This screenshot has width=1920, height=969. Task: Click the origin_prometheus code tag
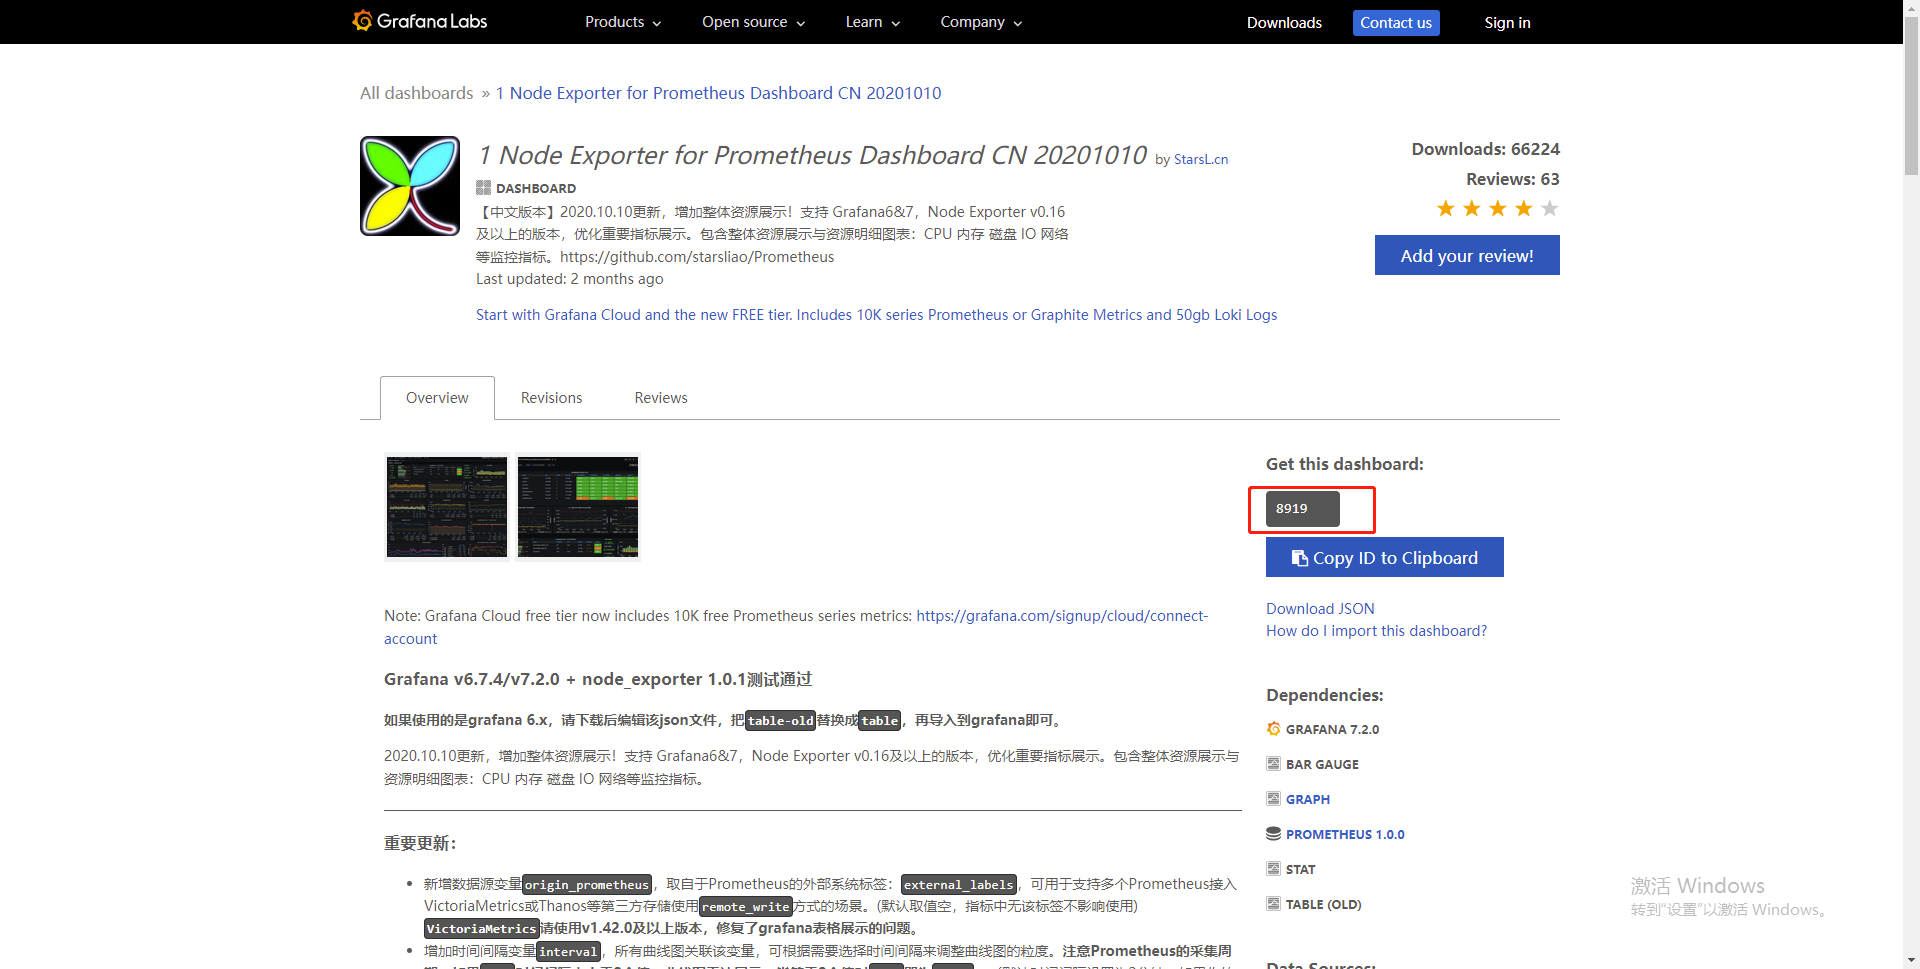click(x=587, y=884)
